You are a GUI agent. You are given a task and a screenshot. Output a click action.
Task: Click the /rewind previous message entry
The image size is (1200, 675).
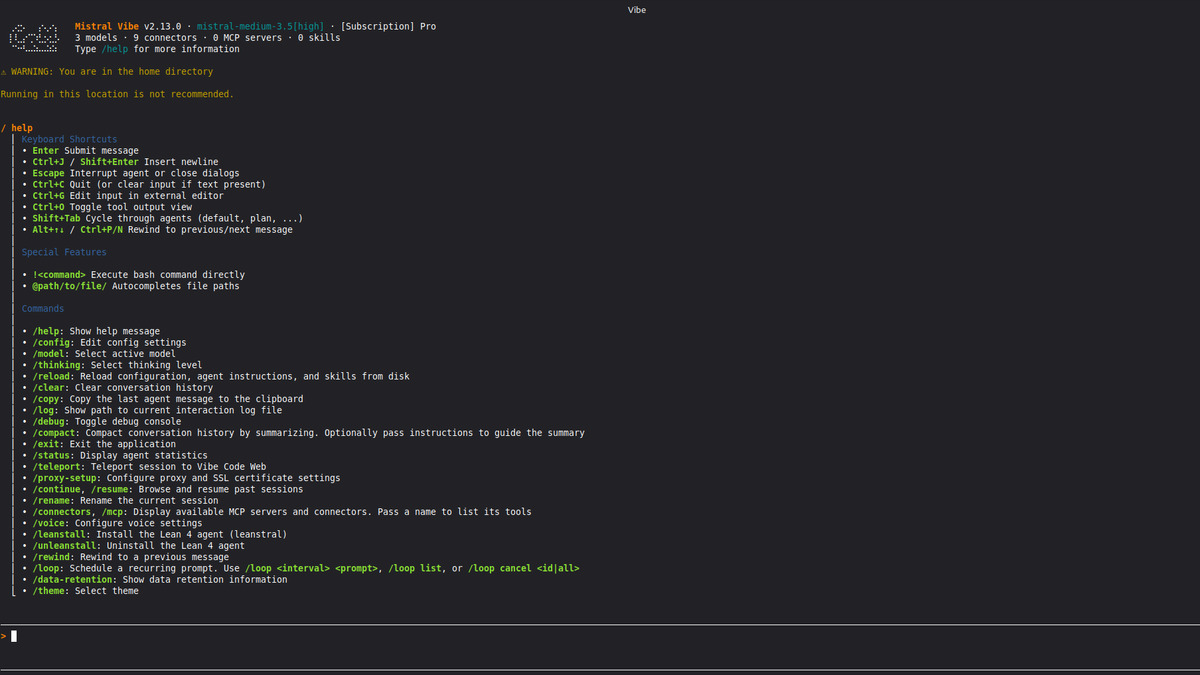[125, 556]
